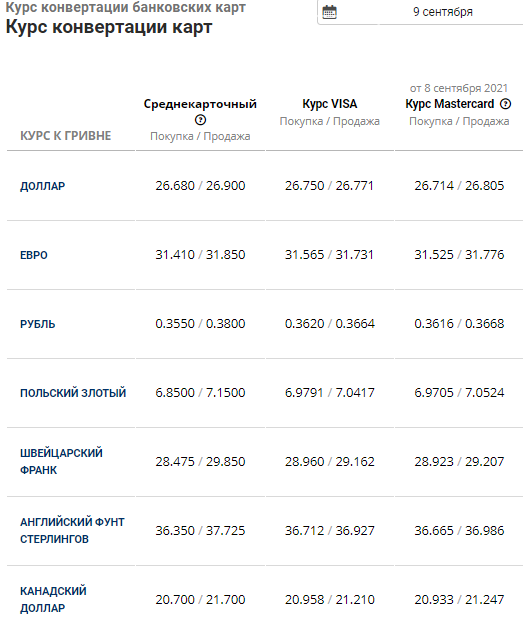Select euro Mastercard rate 31.525 / 31.776
Viewport: 523px width, 625px height.
click(x=459, y=255)
